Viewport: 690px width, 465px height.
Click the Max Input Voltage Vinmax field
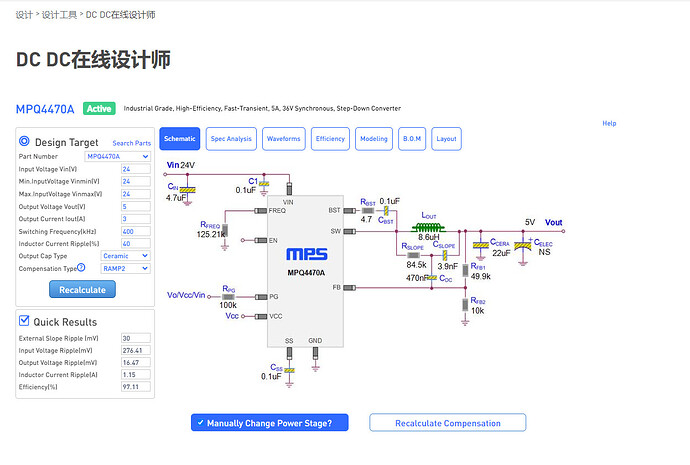136,194
